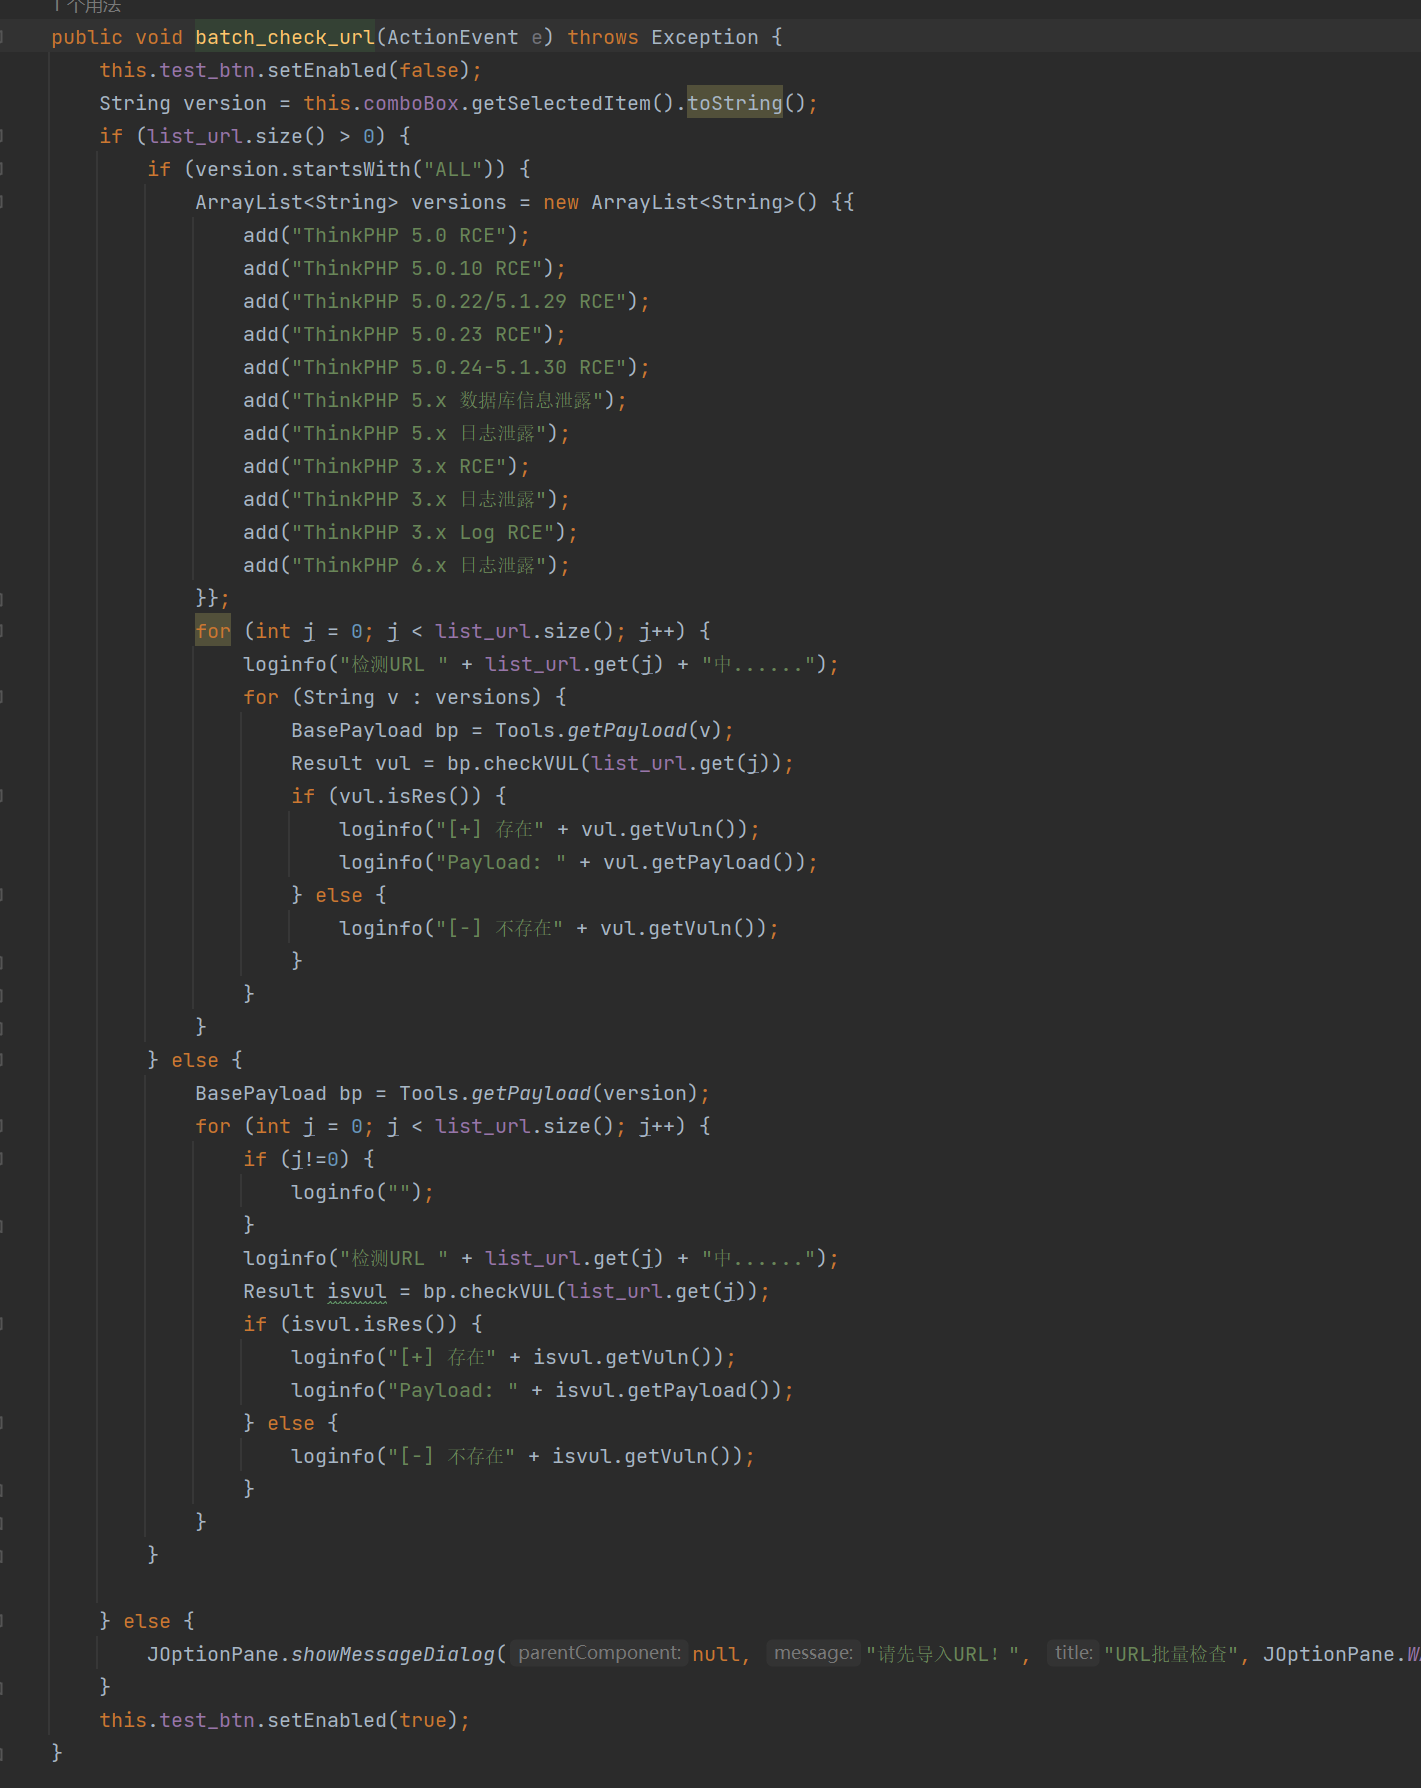The height and width of the screenshot is (1788, 1421).
Task: Click the "ThinkPHP 5.x 数据库信息泄露" string
Action: (447, 400)
